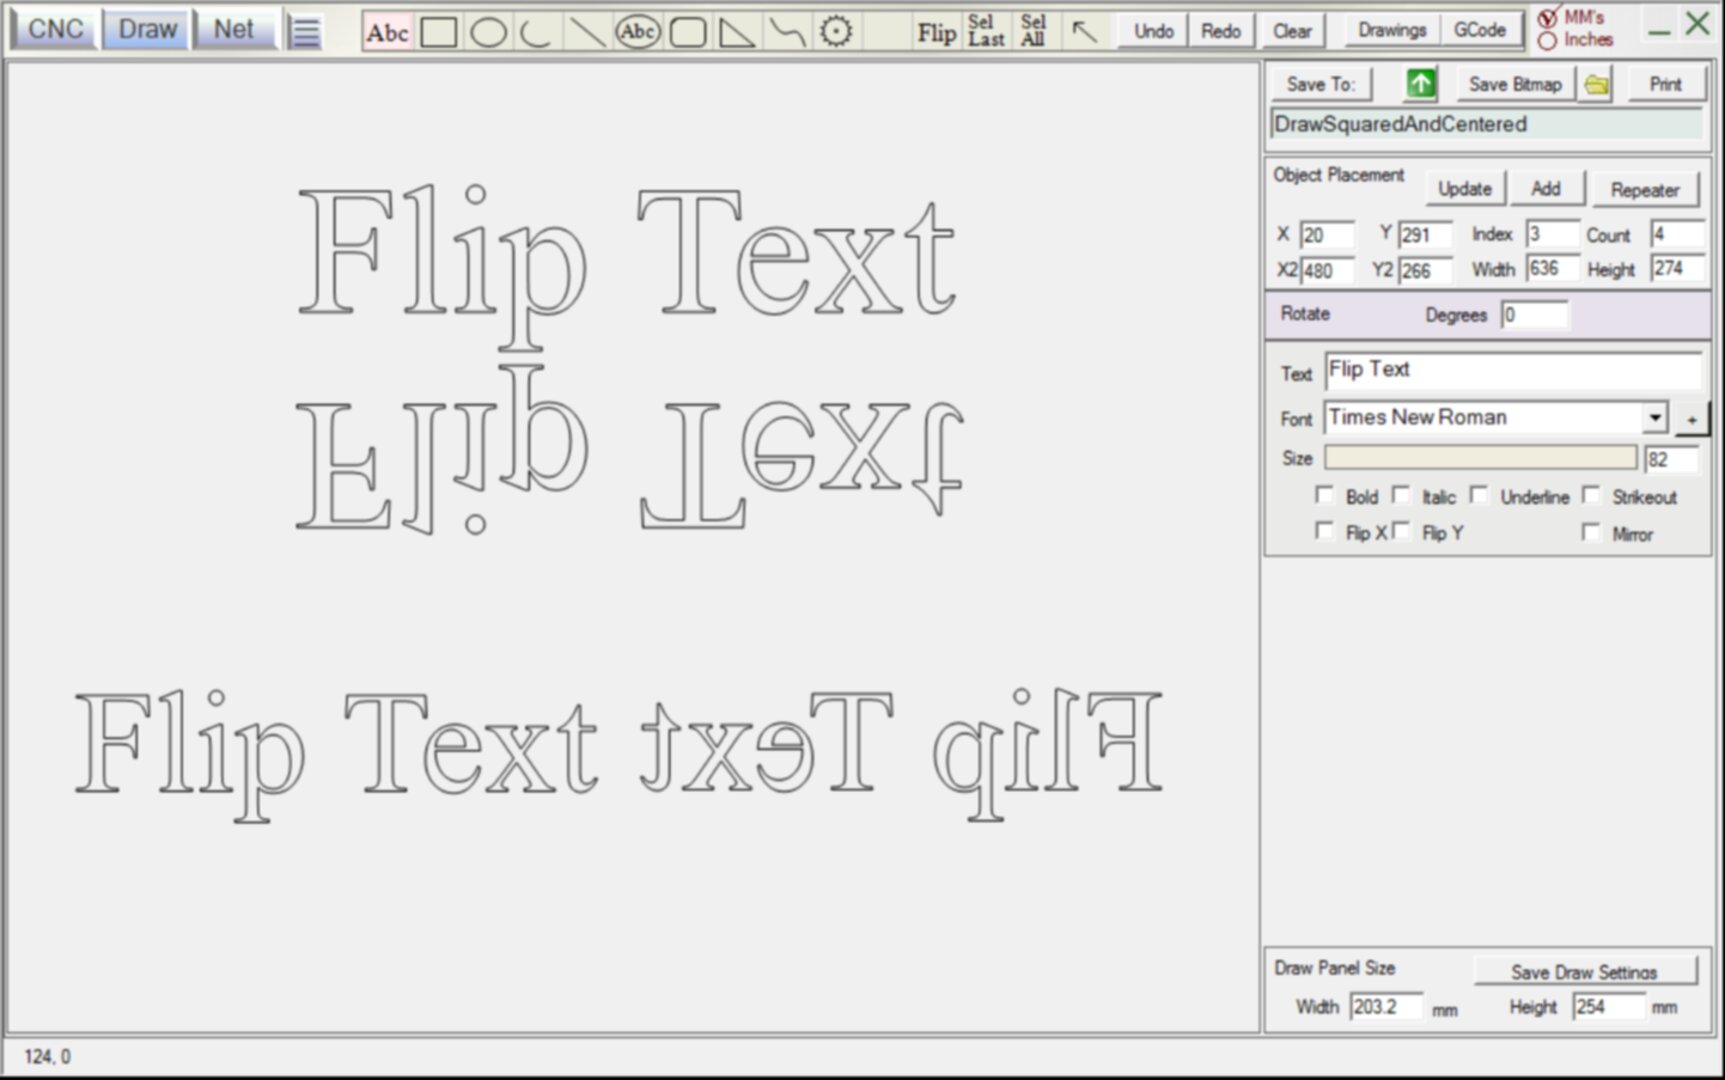Viewport: 1725px width, 1080px height.
Task: Open the GCode view
Action: click(x=1480, y=30)
